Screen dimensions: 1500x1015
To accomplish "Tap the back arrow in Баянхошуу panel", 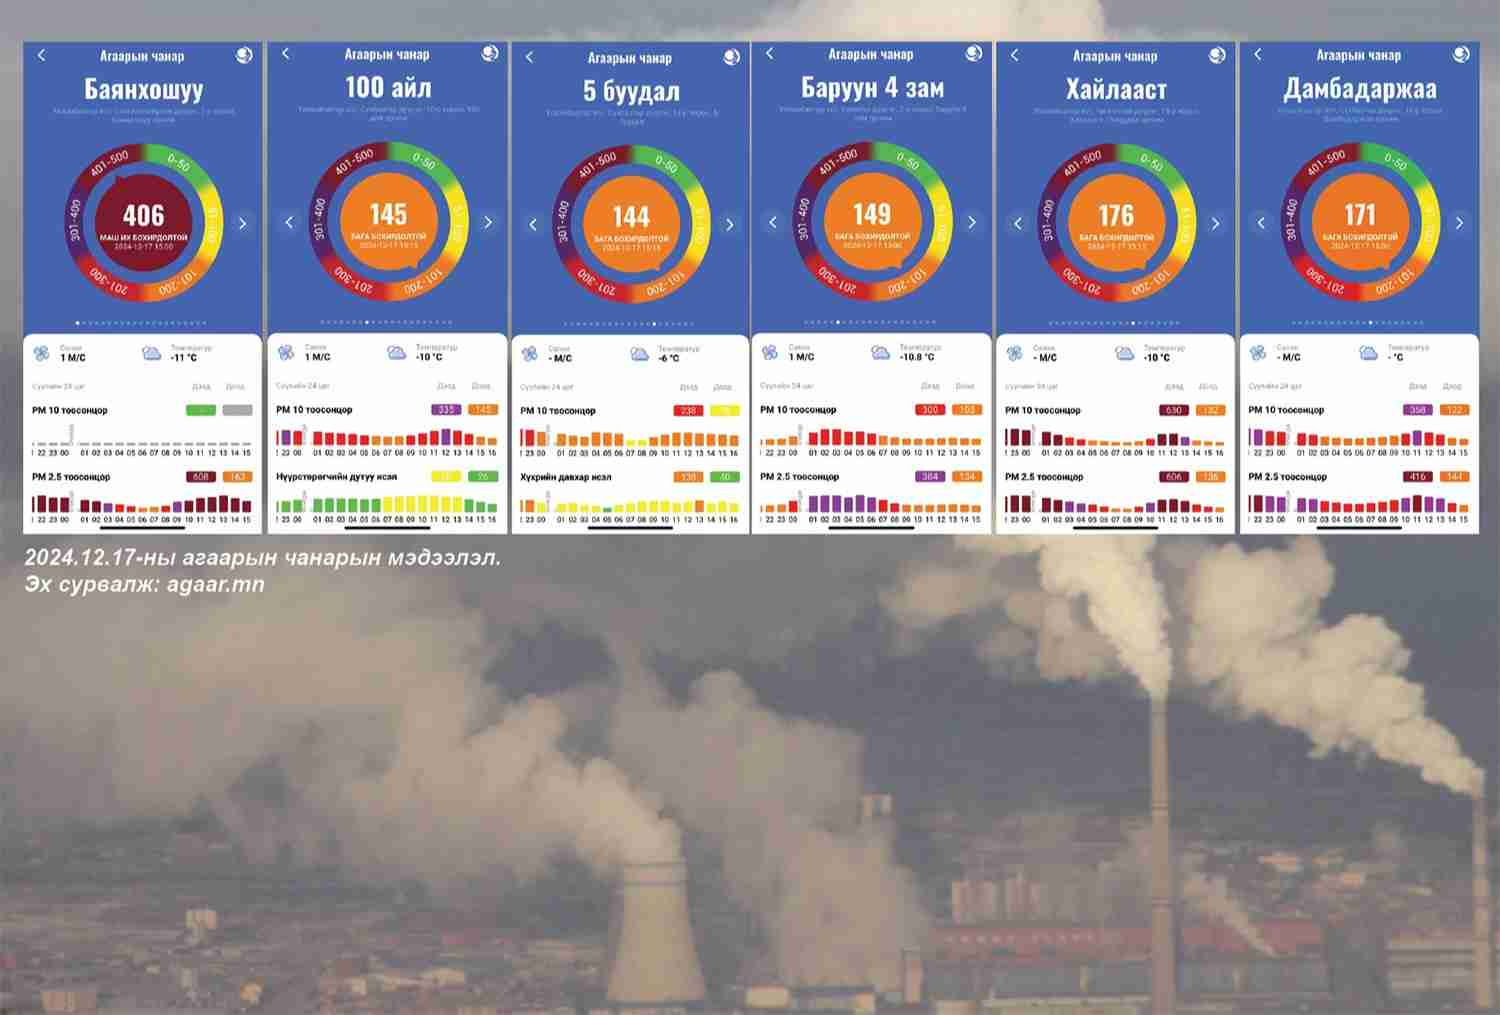I will [41, 55].
